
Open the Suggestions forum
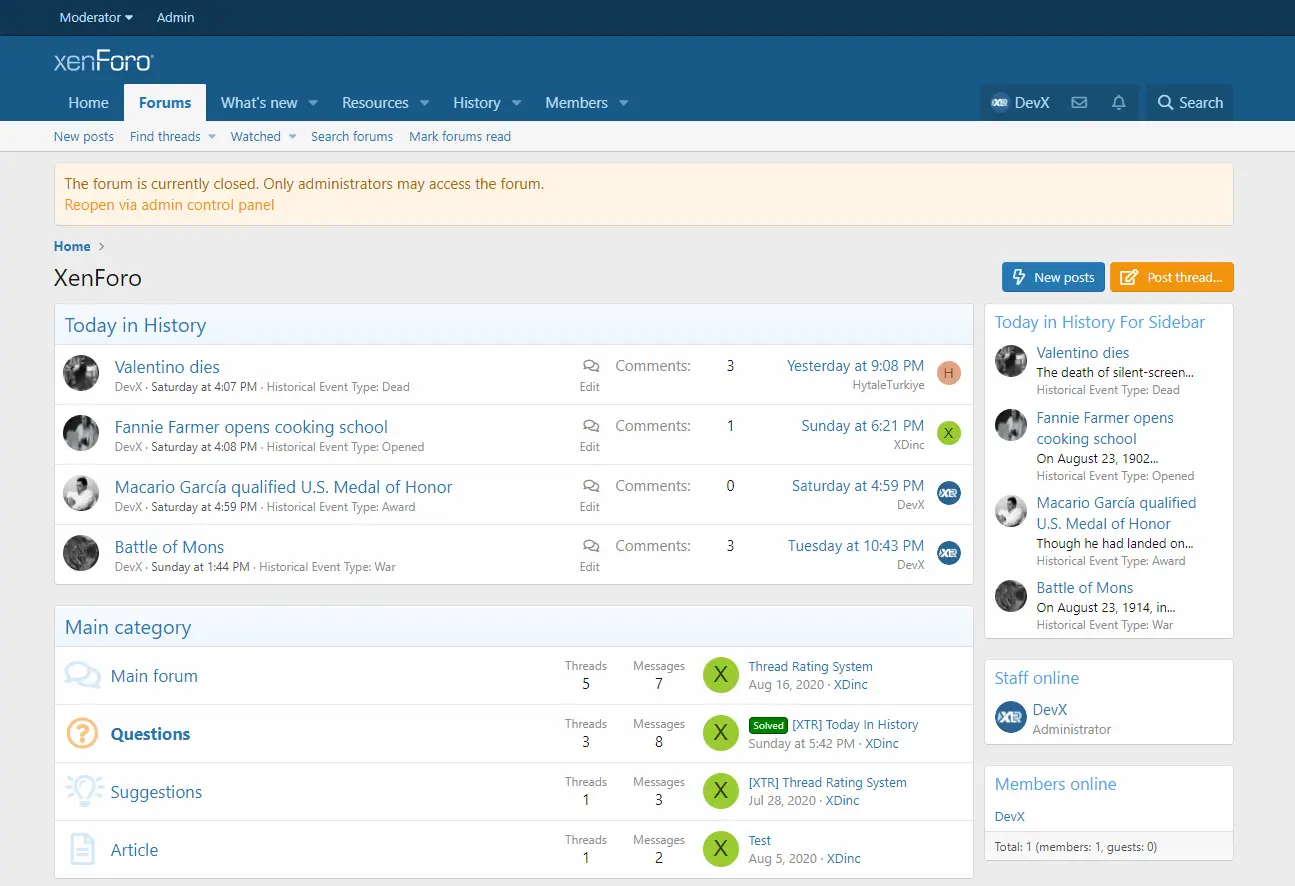pyautogui.click(x=156, y=792)
